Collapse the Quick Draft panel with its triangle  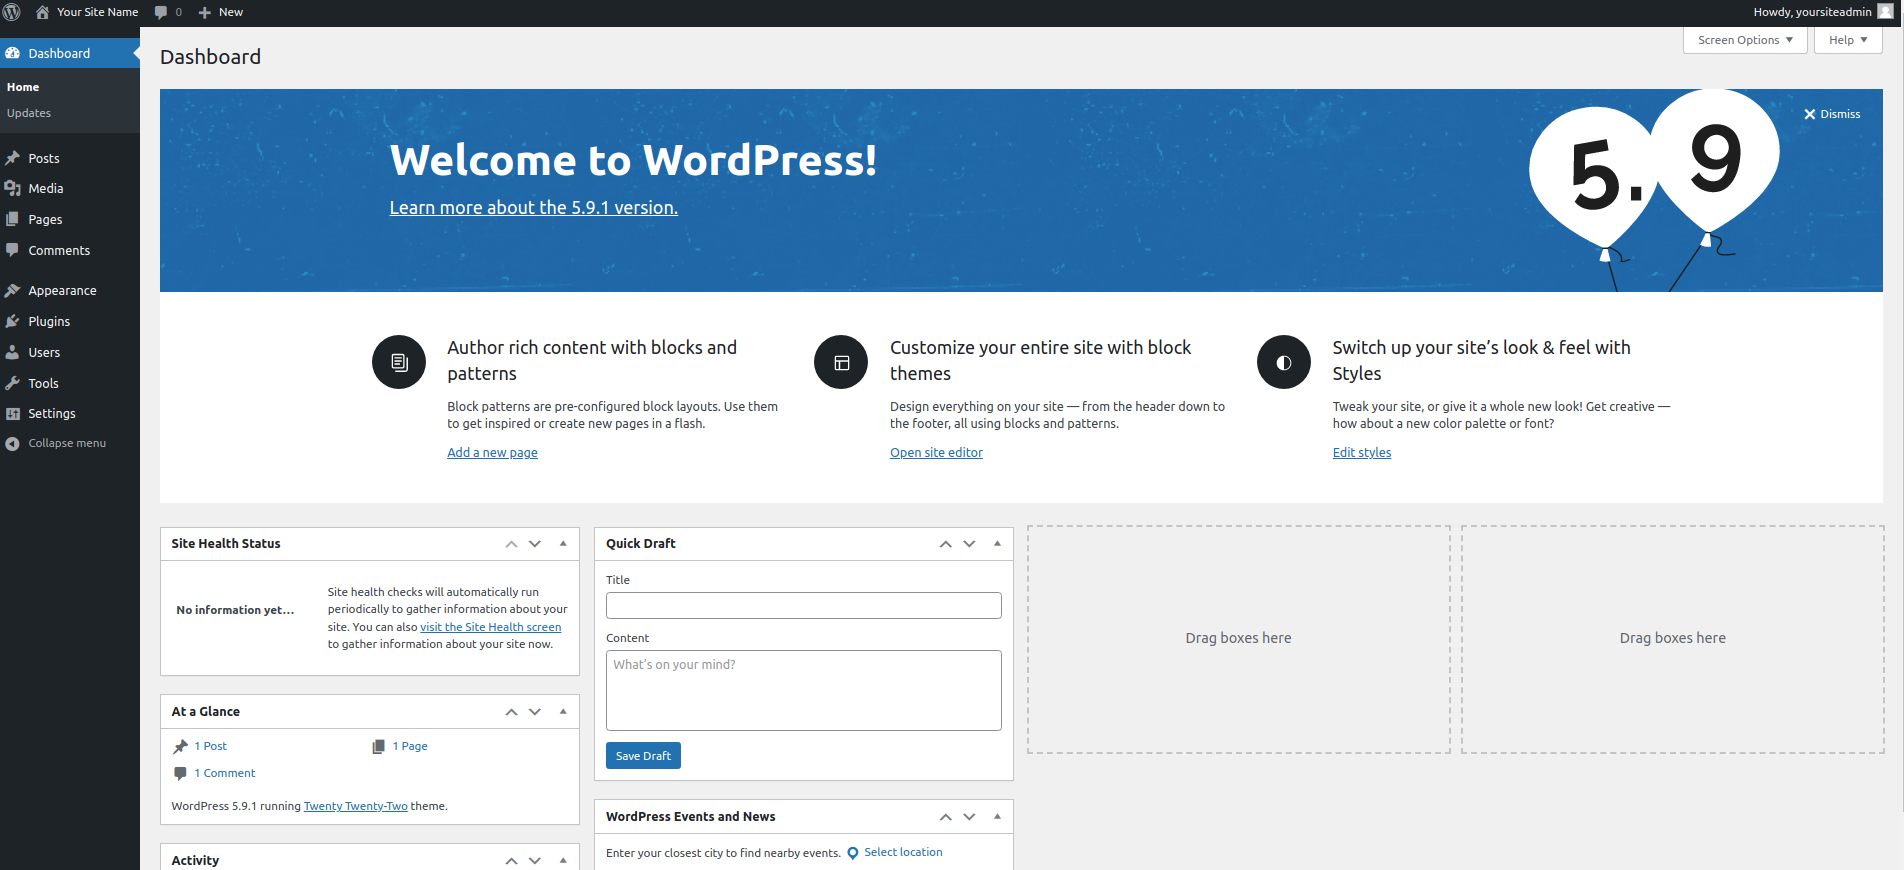click(x=997, y=544)
